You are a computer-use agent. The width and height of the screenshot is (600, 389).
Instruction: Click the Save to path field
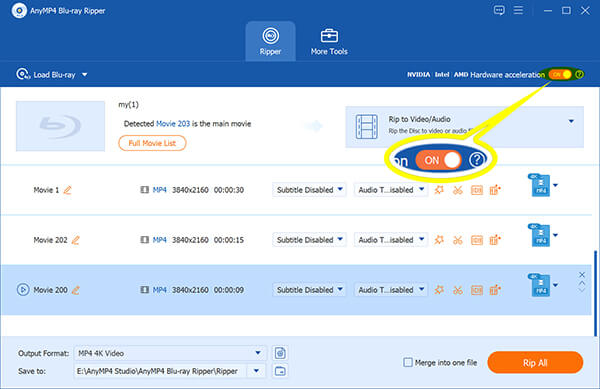point(161,371)
